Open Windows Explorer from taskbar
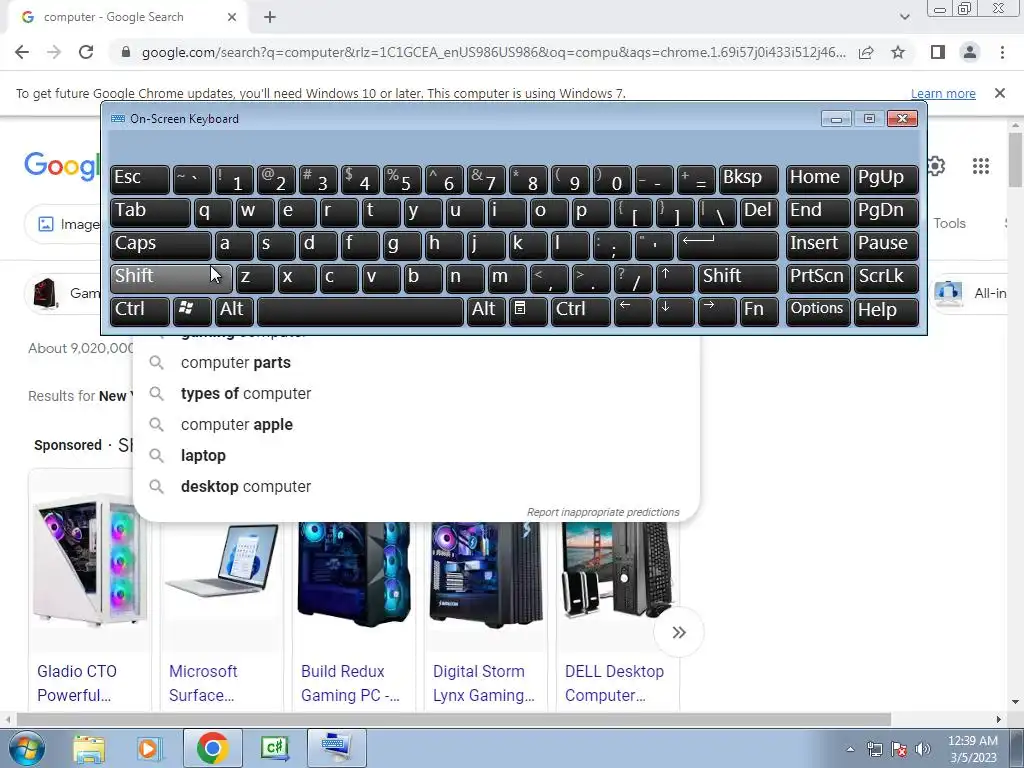The image size is (1024, 768). tap(89, 749)
